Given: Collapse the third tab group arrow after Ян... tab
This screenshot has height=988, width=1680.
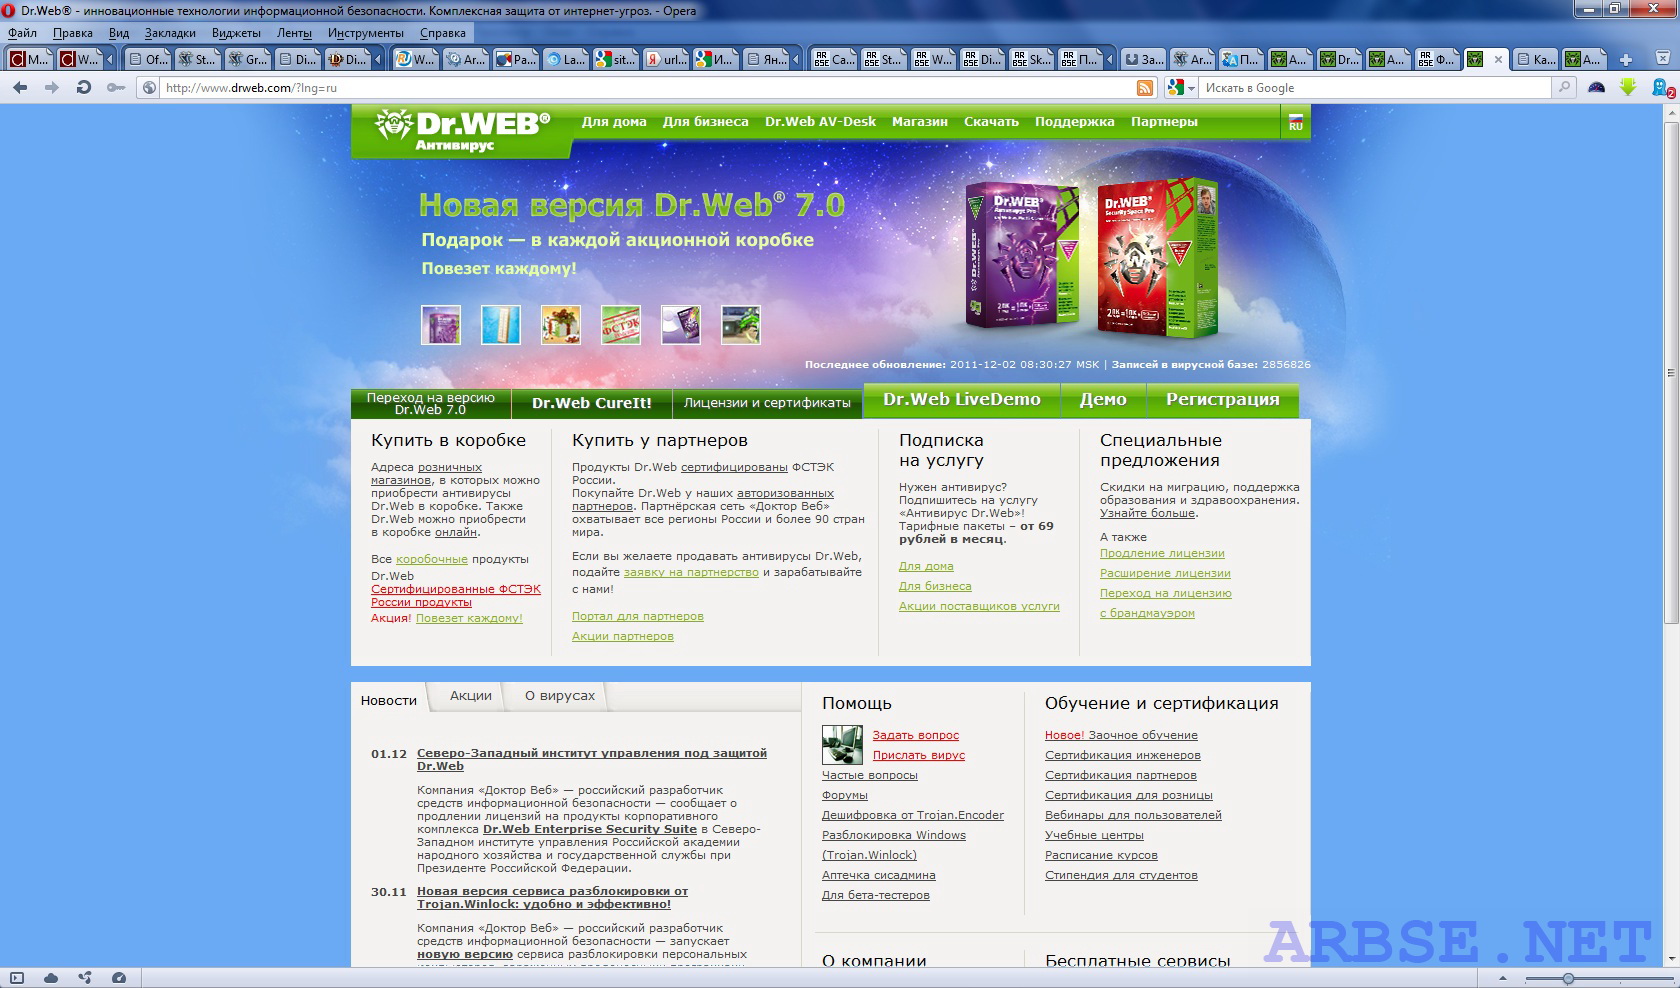Looking at the screenshot, I should tap(796, 59).
